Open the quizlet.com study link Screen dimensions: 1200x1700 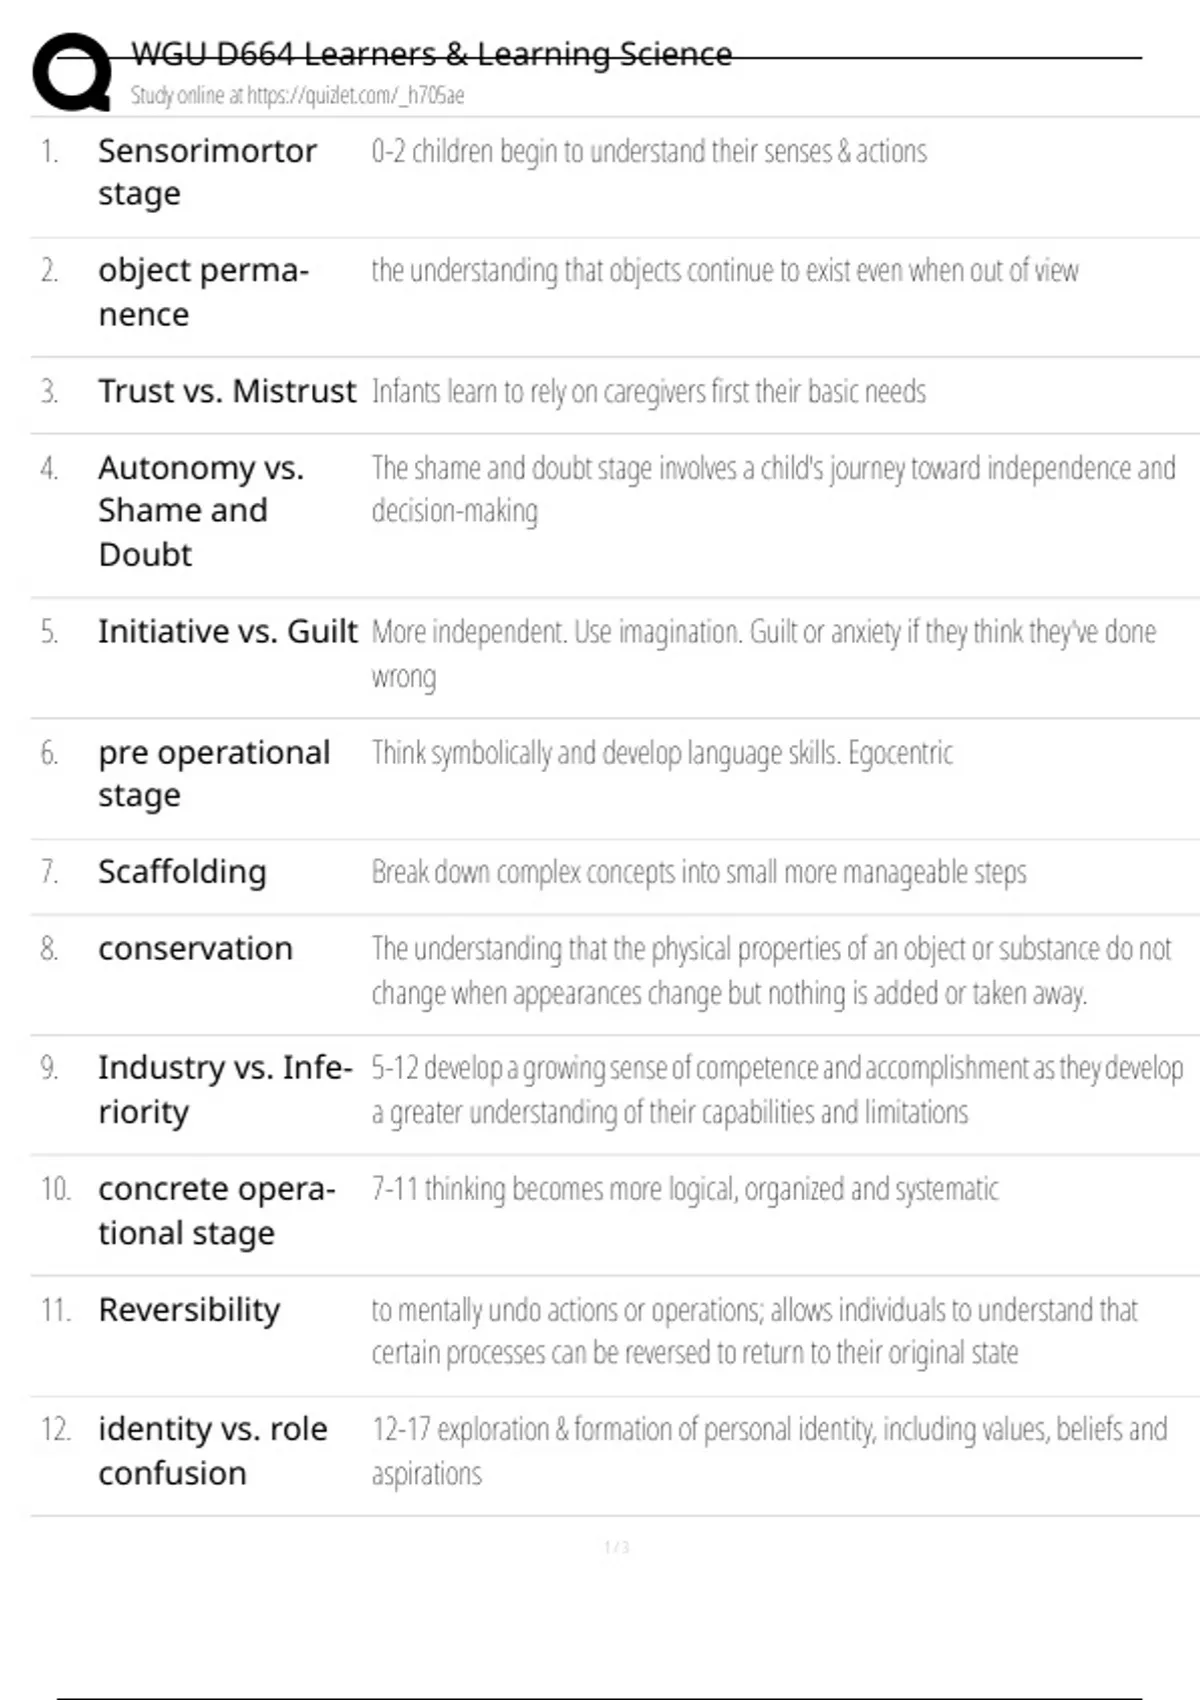[x=297, y=96]
